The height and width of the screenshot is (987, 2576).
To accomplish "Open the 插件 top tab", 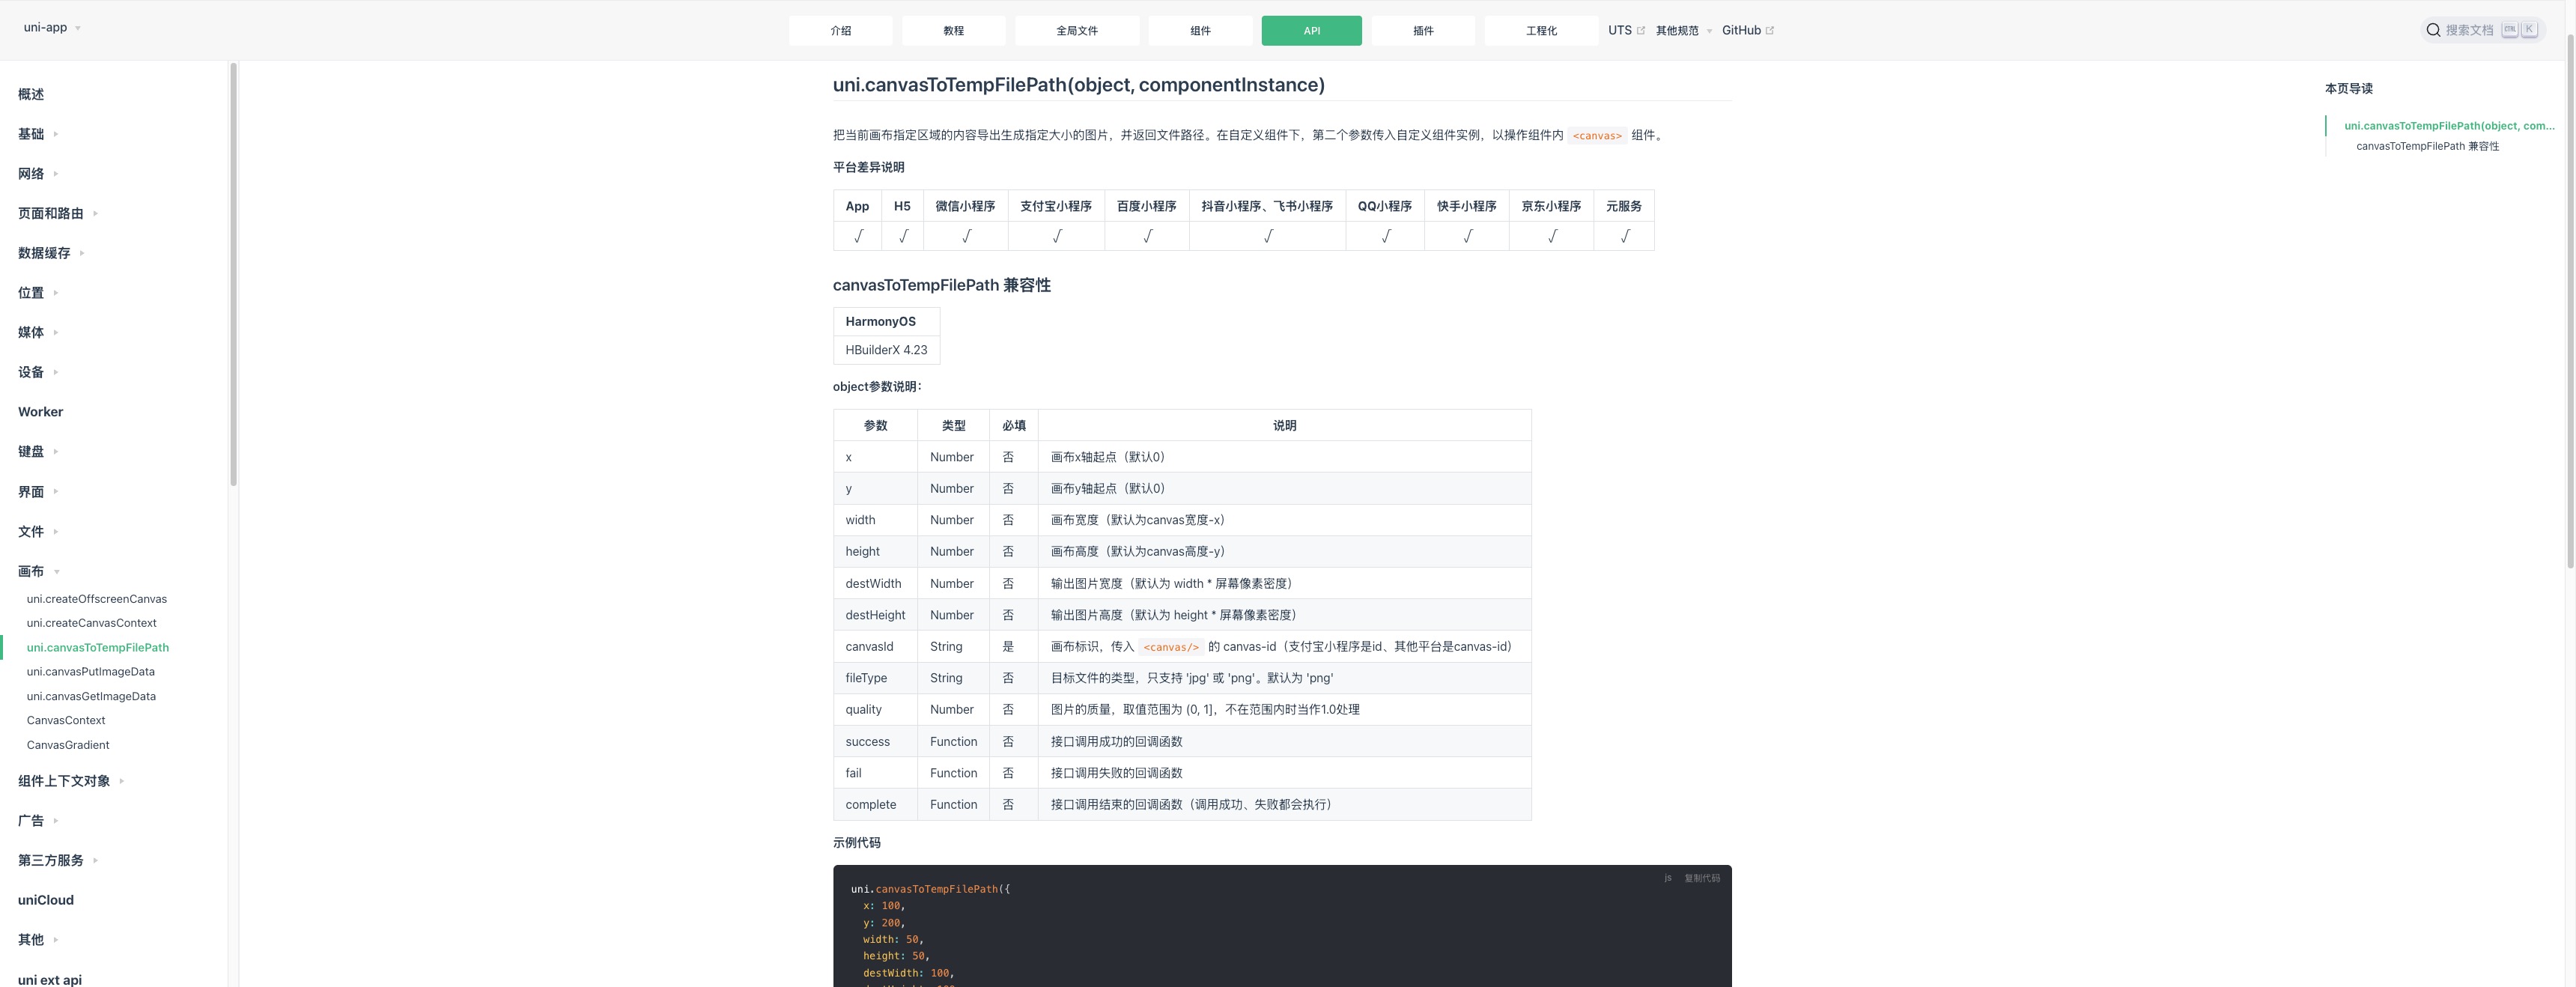I will point(1423,31).
